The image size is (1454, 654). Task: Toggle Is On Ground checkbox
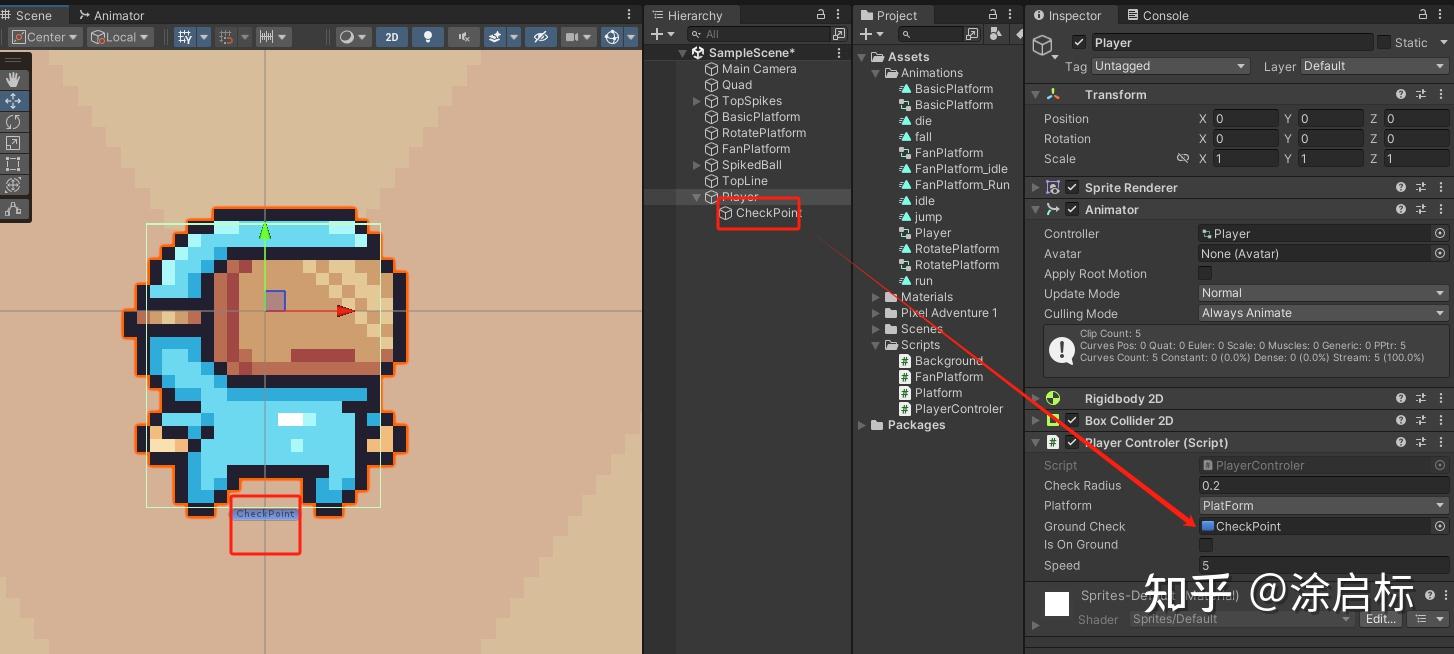tap(1205, 545)
